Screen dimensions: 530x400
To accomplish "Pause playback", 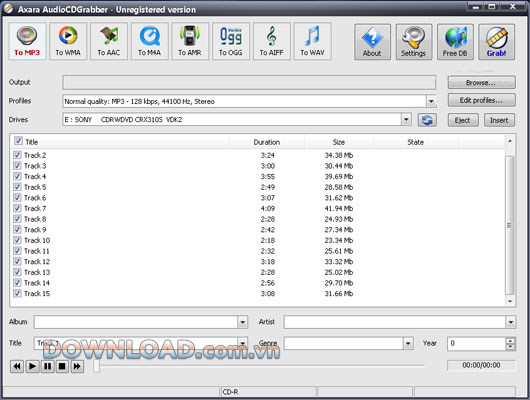I will point(48,366).
